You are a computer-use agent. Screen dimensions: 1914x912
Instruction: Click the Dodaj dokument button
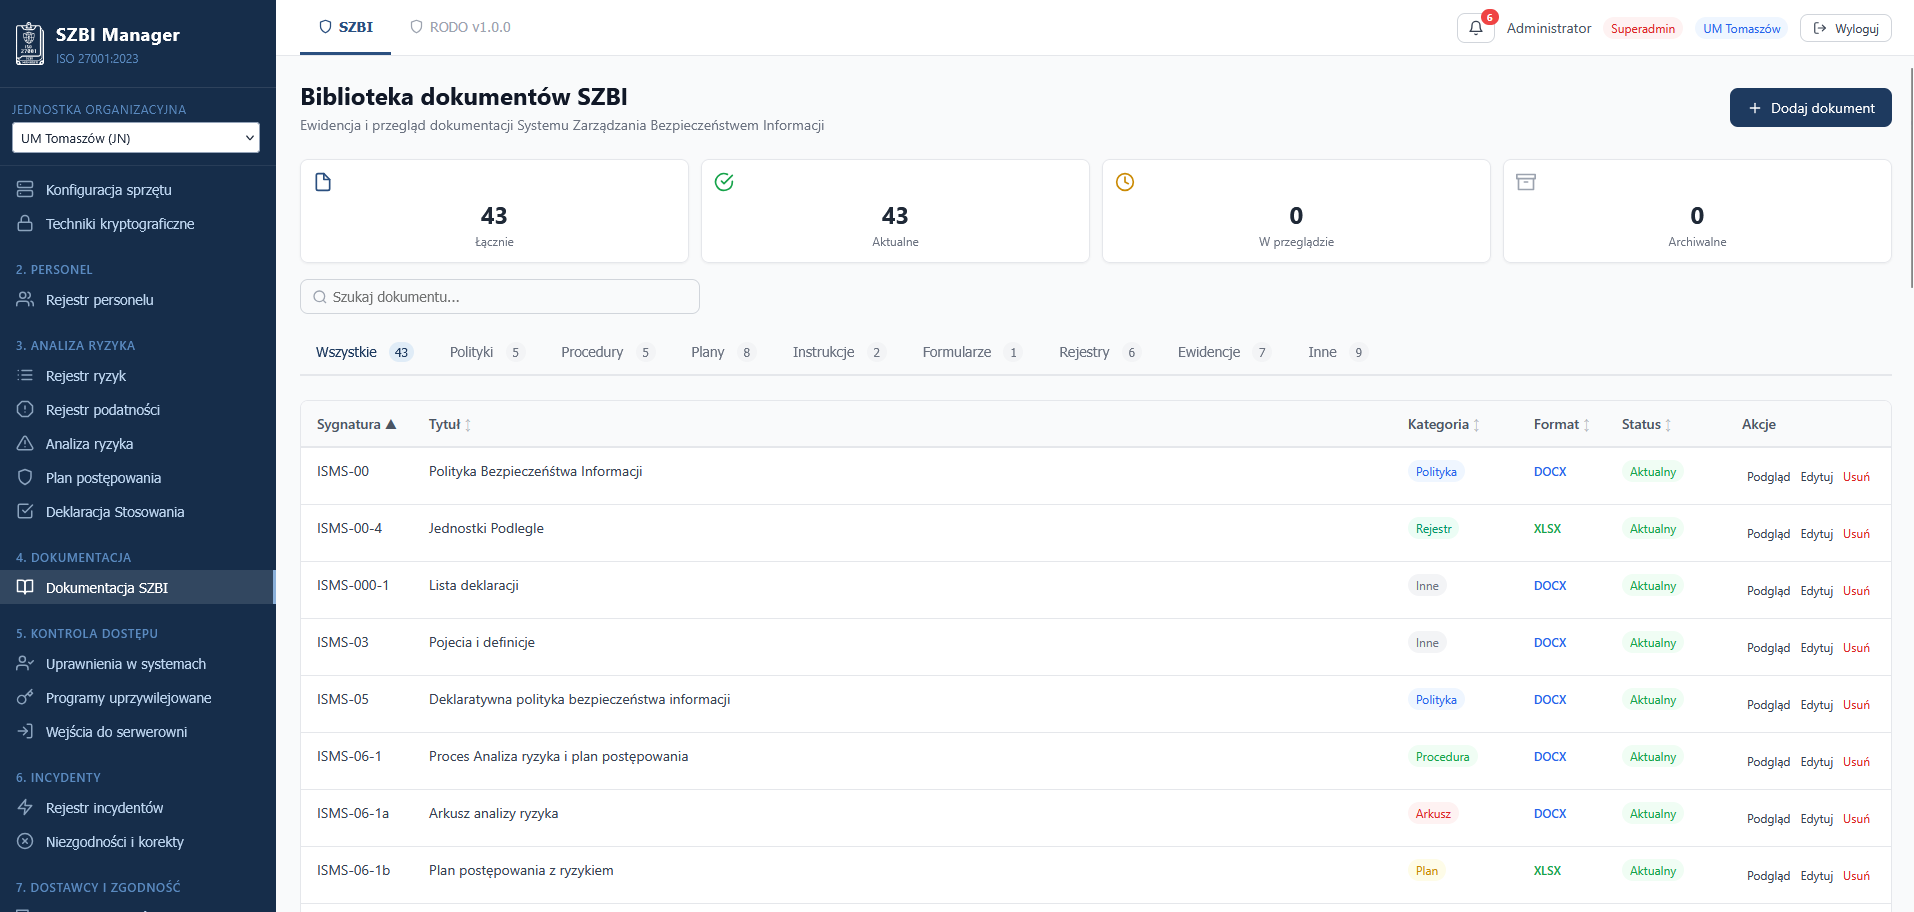click(1810, 108)
